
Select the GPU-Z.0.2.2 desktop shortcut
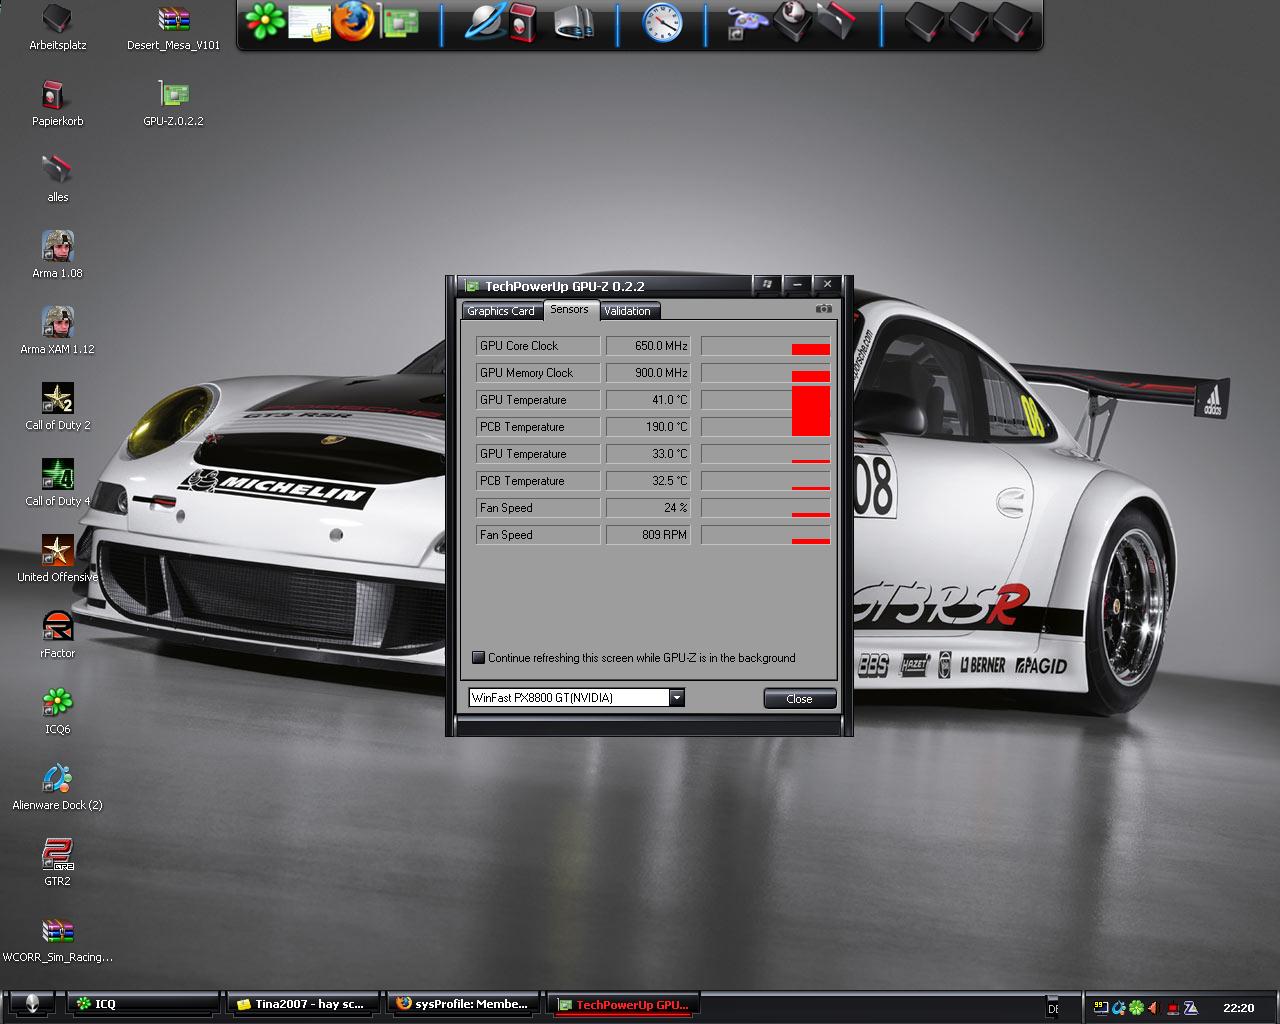click(x=174, y=102)
